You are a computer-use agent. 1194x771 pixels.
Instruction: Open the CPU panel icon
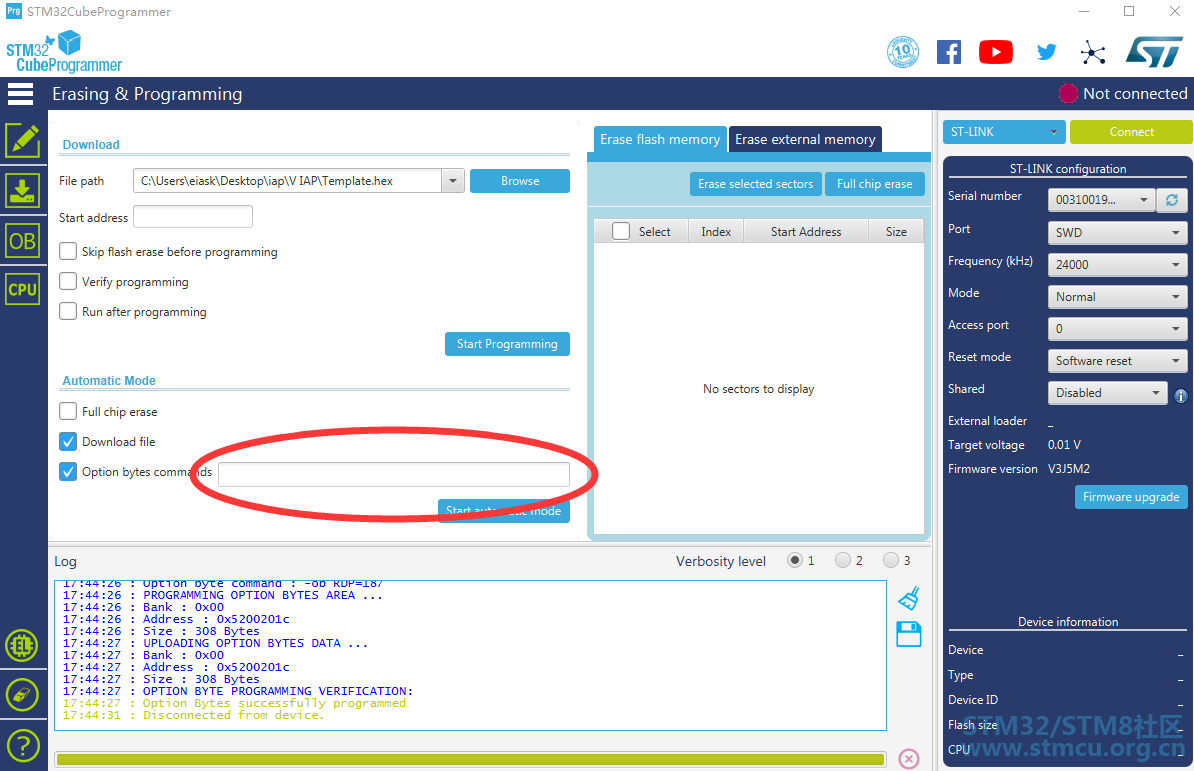click(x=22, y=289)
